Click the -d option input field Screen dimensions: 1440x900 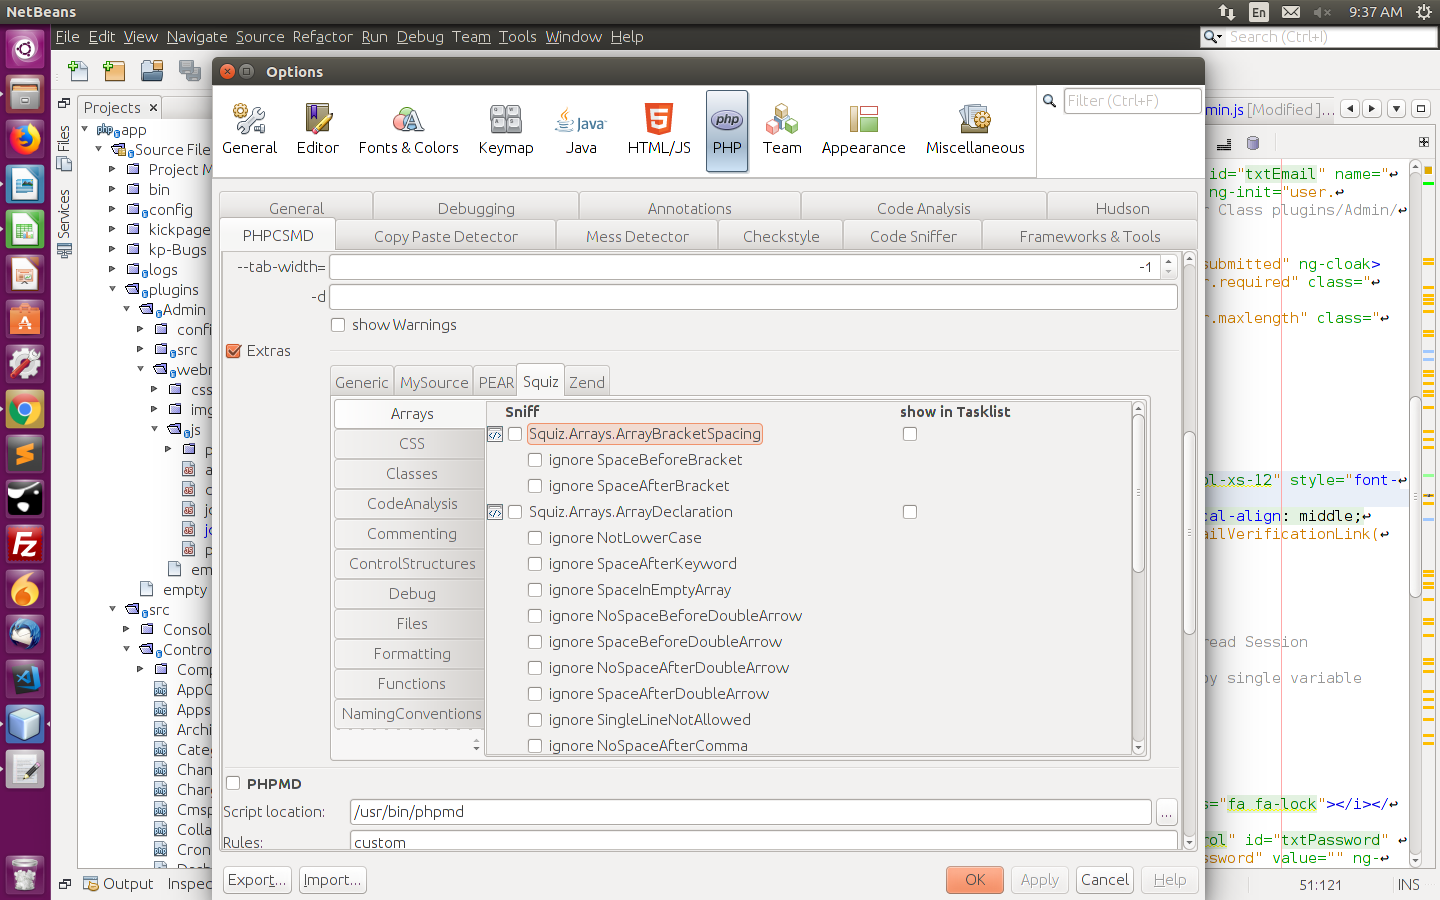753,297
